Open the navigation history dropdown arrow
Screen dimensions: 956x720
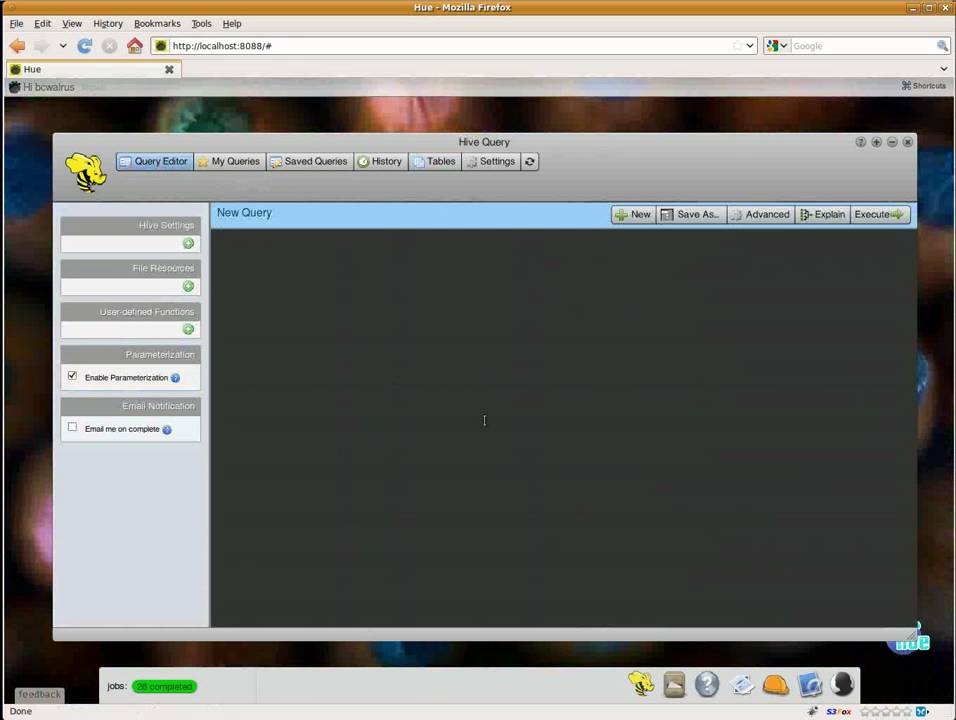tap(63, 46)
